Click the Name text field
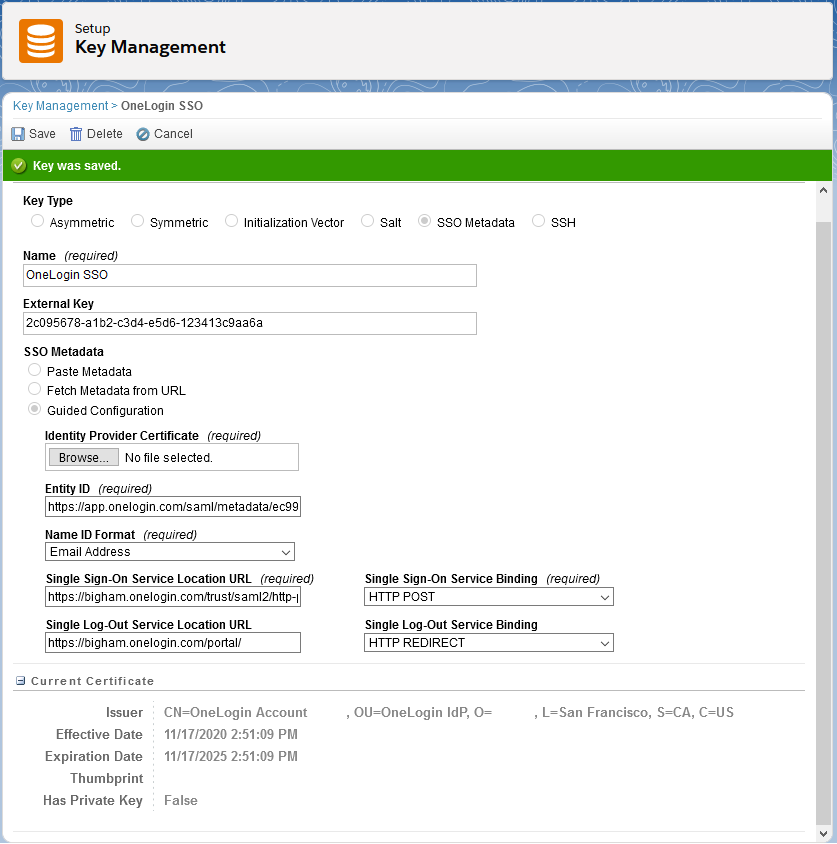This screenshot has height=844, width=837. 250,275
